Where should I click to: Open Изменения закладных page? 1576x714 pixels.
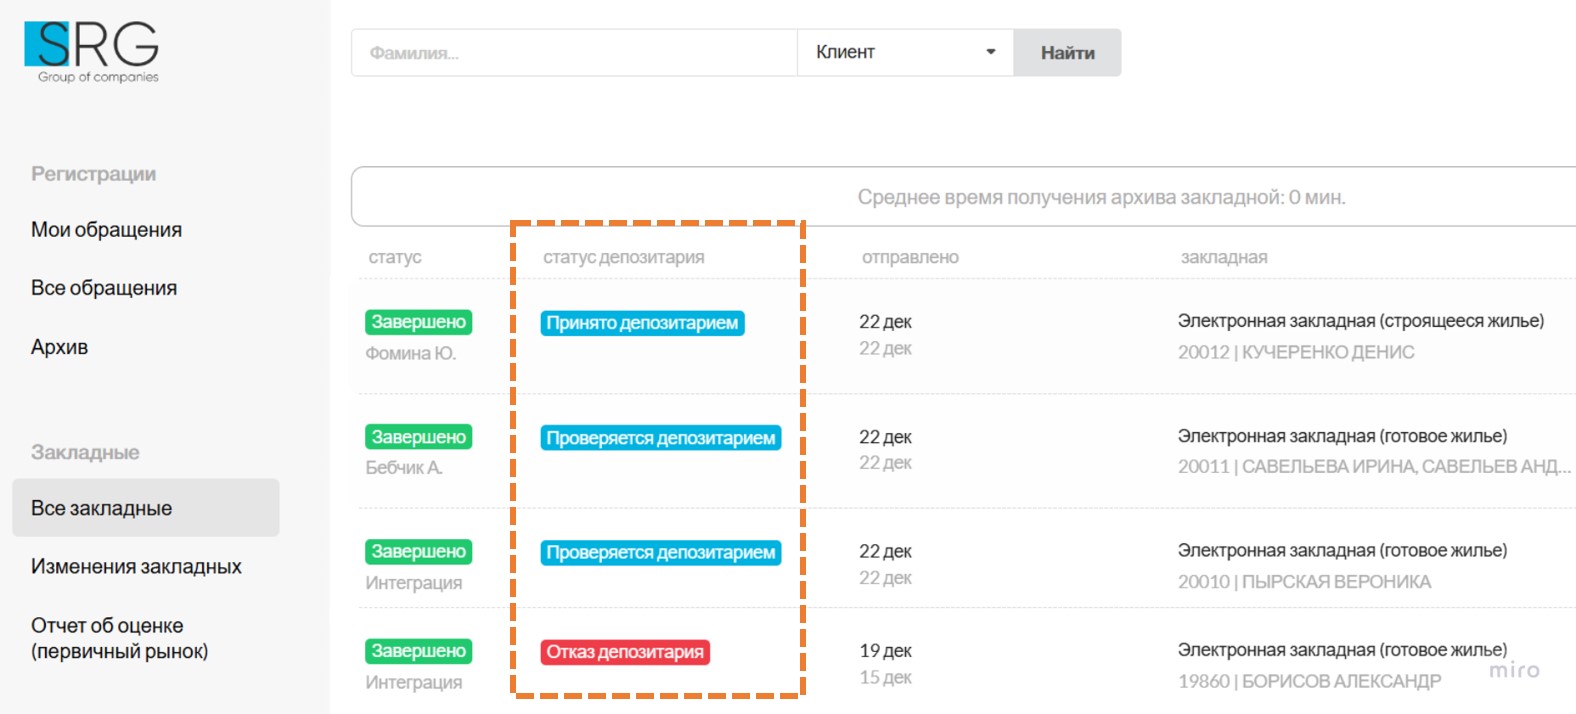coord(136,566)
